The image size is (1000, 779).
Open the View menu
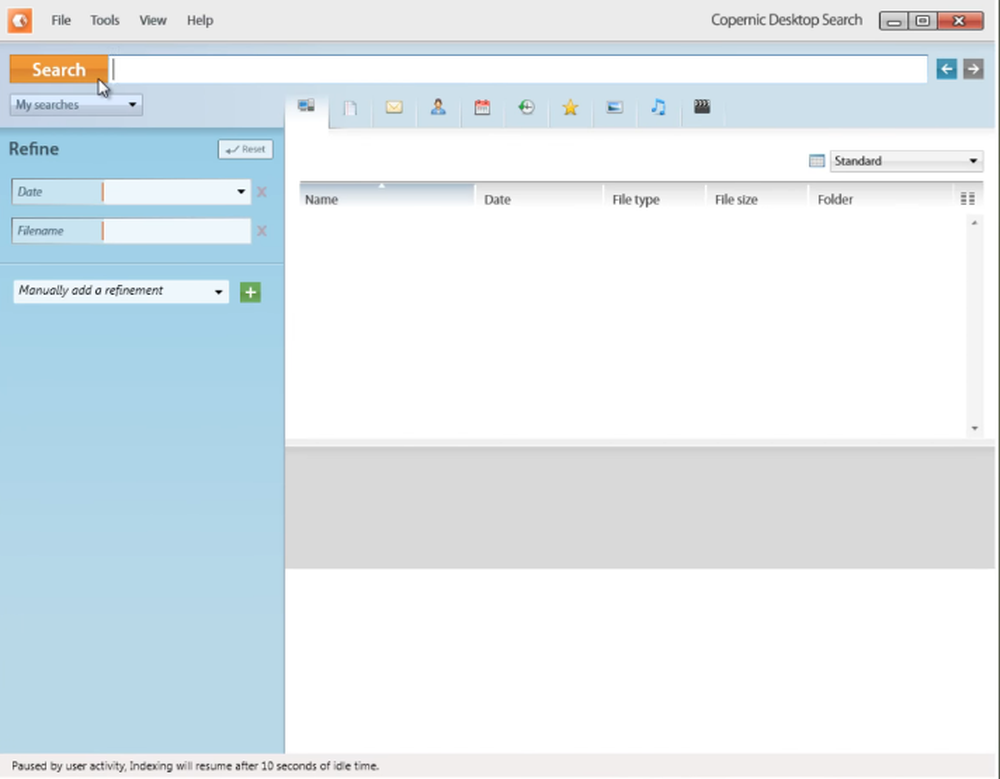coord(153,20)
